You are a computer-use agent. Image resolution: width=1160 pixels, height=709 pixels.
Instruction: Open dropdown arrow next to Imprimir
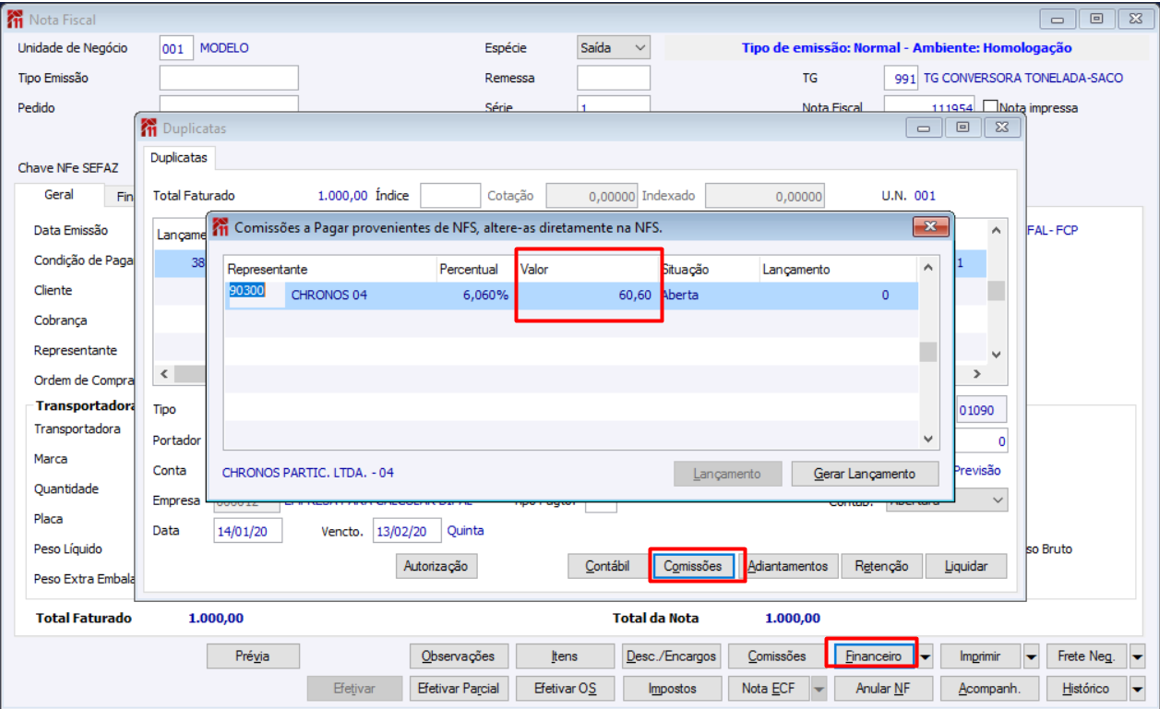(x=1031, y=656)
